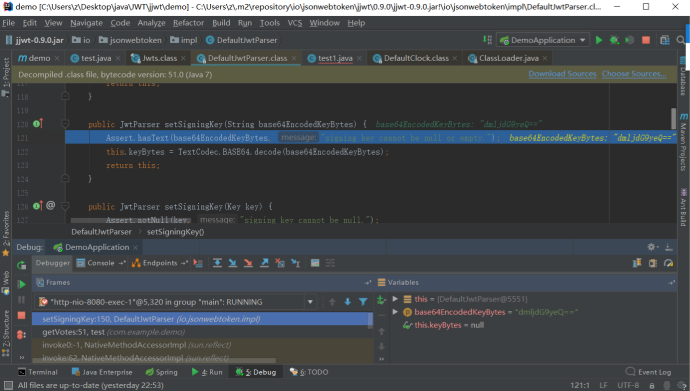Click the Choose Sources... link
The width and height of the screenshot is (690, 391).
[634, 74]
